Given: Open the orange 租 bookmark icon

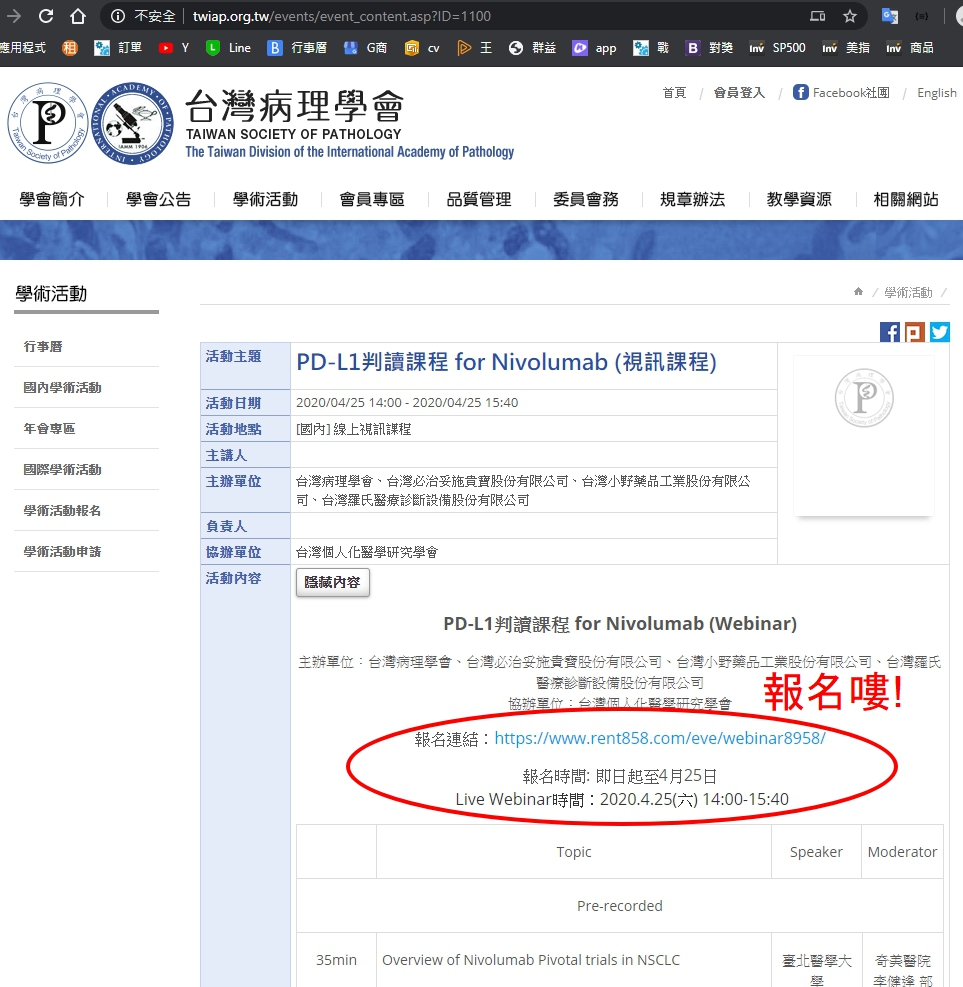Looking at the screenshot, I should tap(70, 48).
